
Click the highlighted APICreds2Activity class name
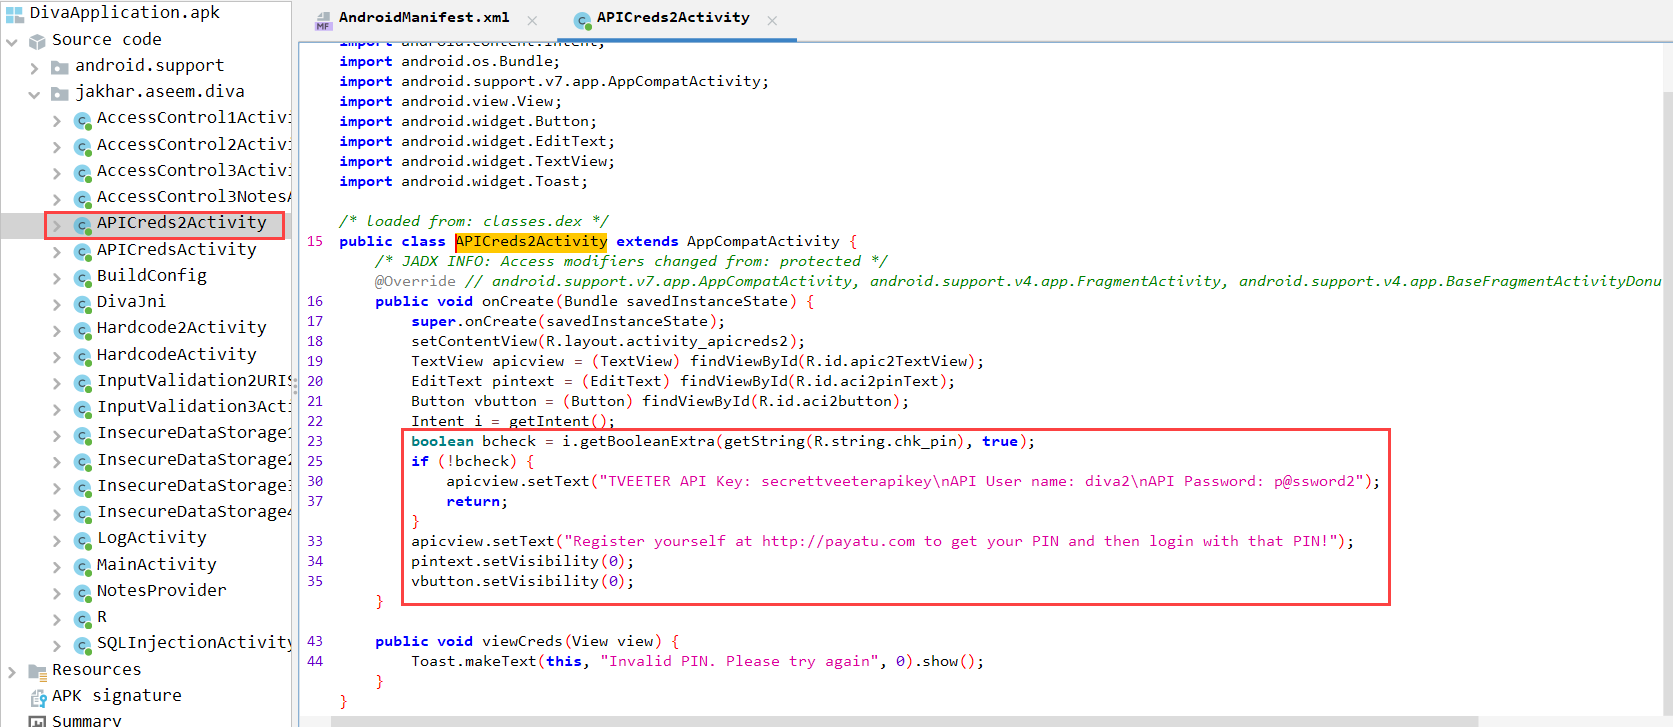coord(531,242)
